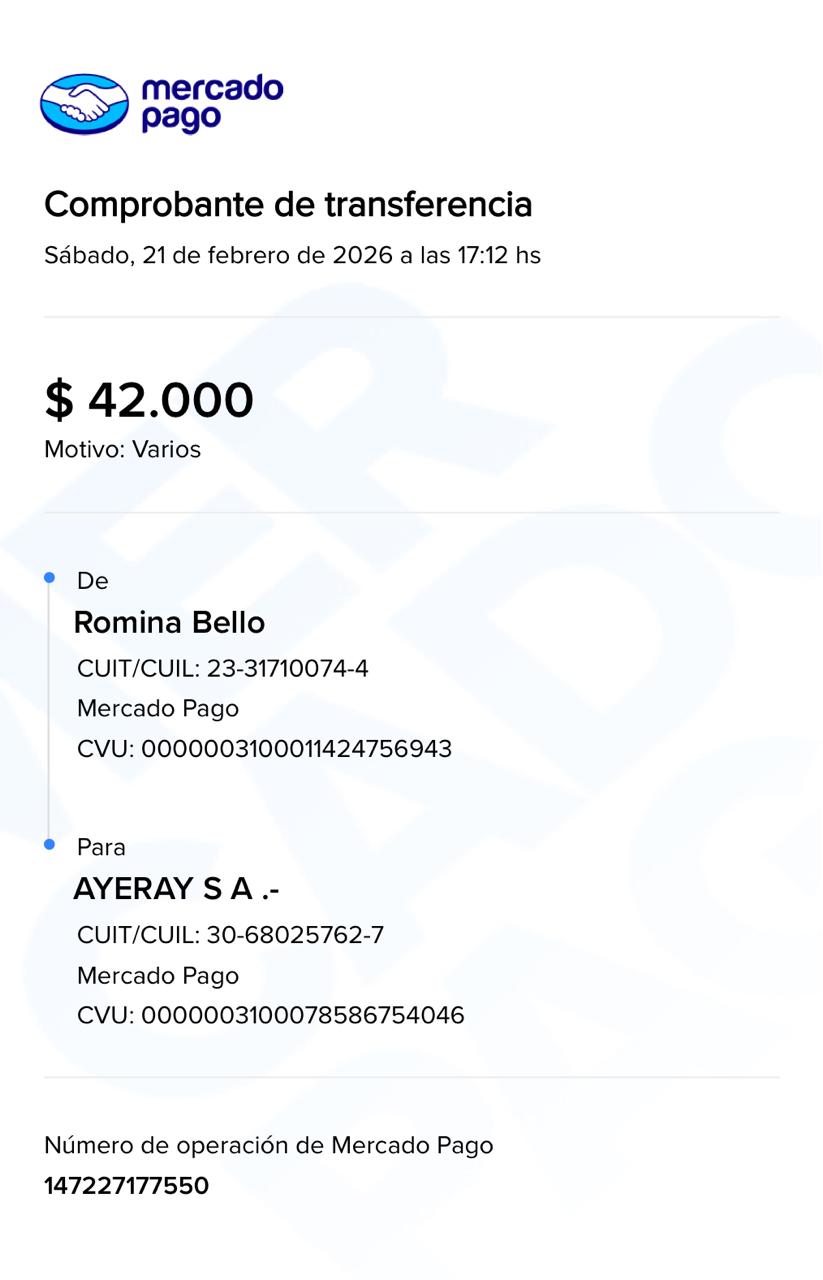The width and height of the screenshot is (823, 1280).
Task: Click the De label
Action: pos(92,581)
